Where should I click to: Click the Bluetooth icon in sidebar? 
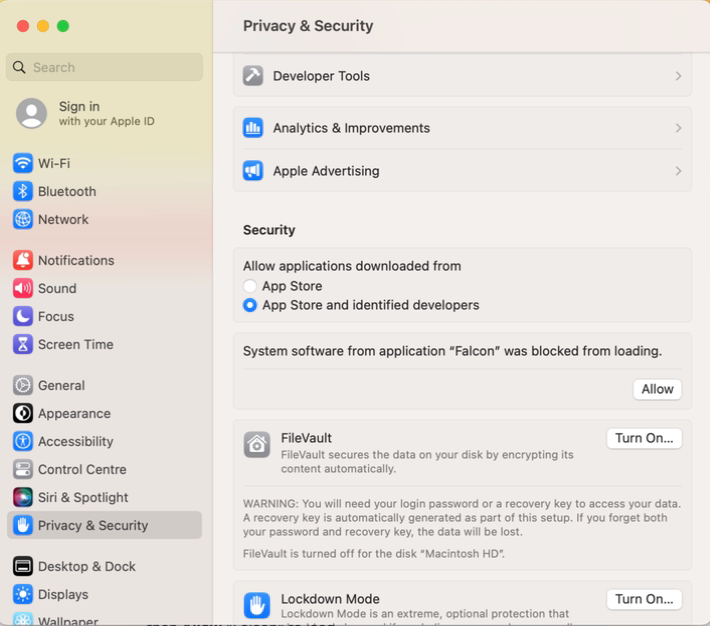pos(23,191)
